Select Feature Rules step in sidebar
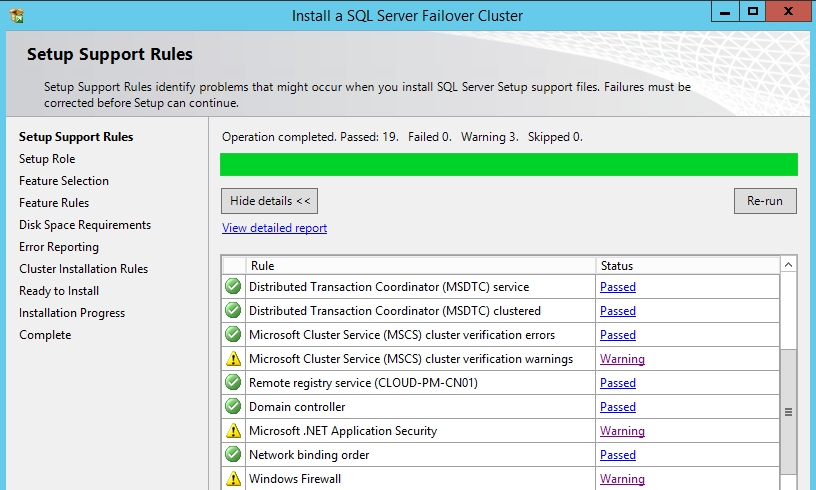This screenshot has width=816, height=490. point(54,202)
